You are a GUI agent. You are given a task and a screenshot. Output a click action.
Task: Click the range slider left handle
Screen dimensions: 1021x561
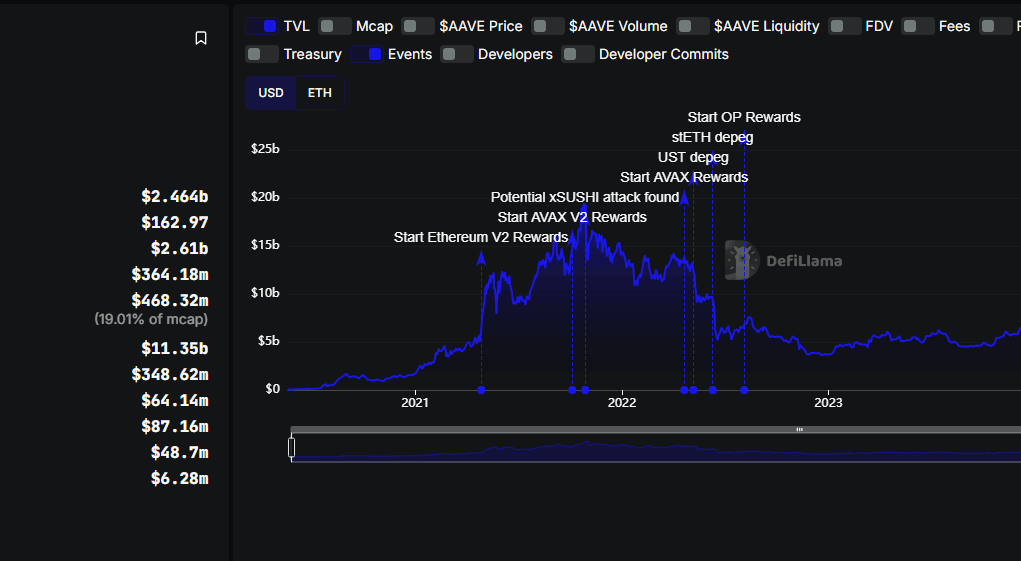[291, 448]
